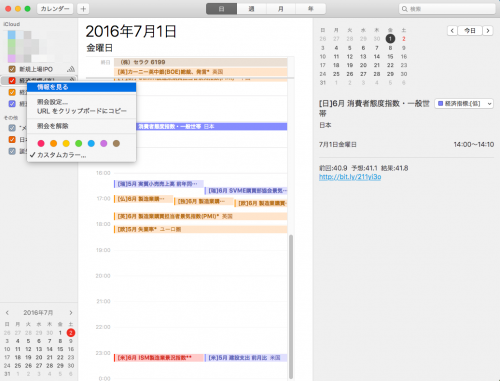Click the search magnifier icon
The width and height of the screenshot is (500, 381).
point(404,9)
